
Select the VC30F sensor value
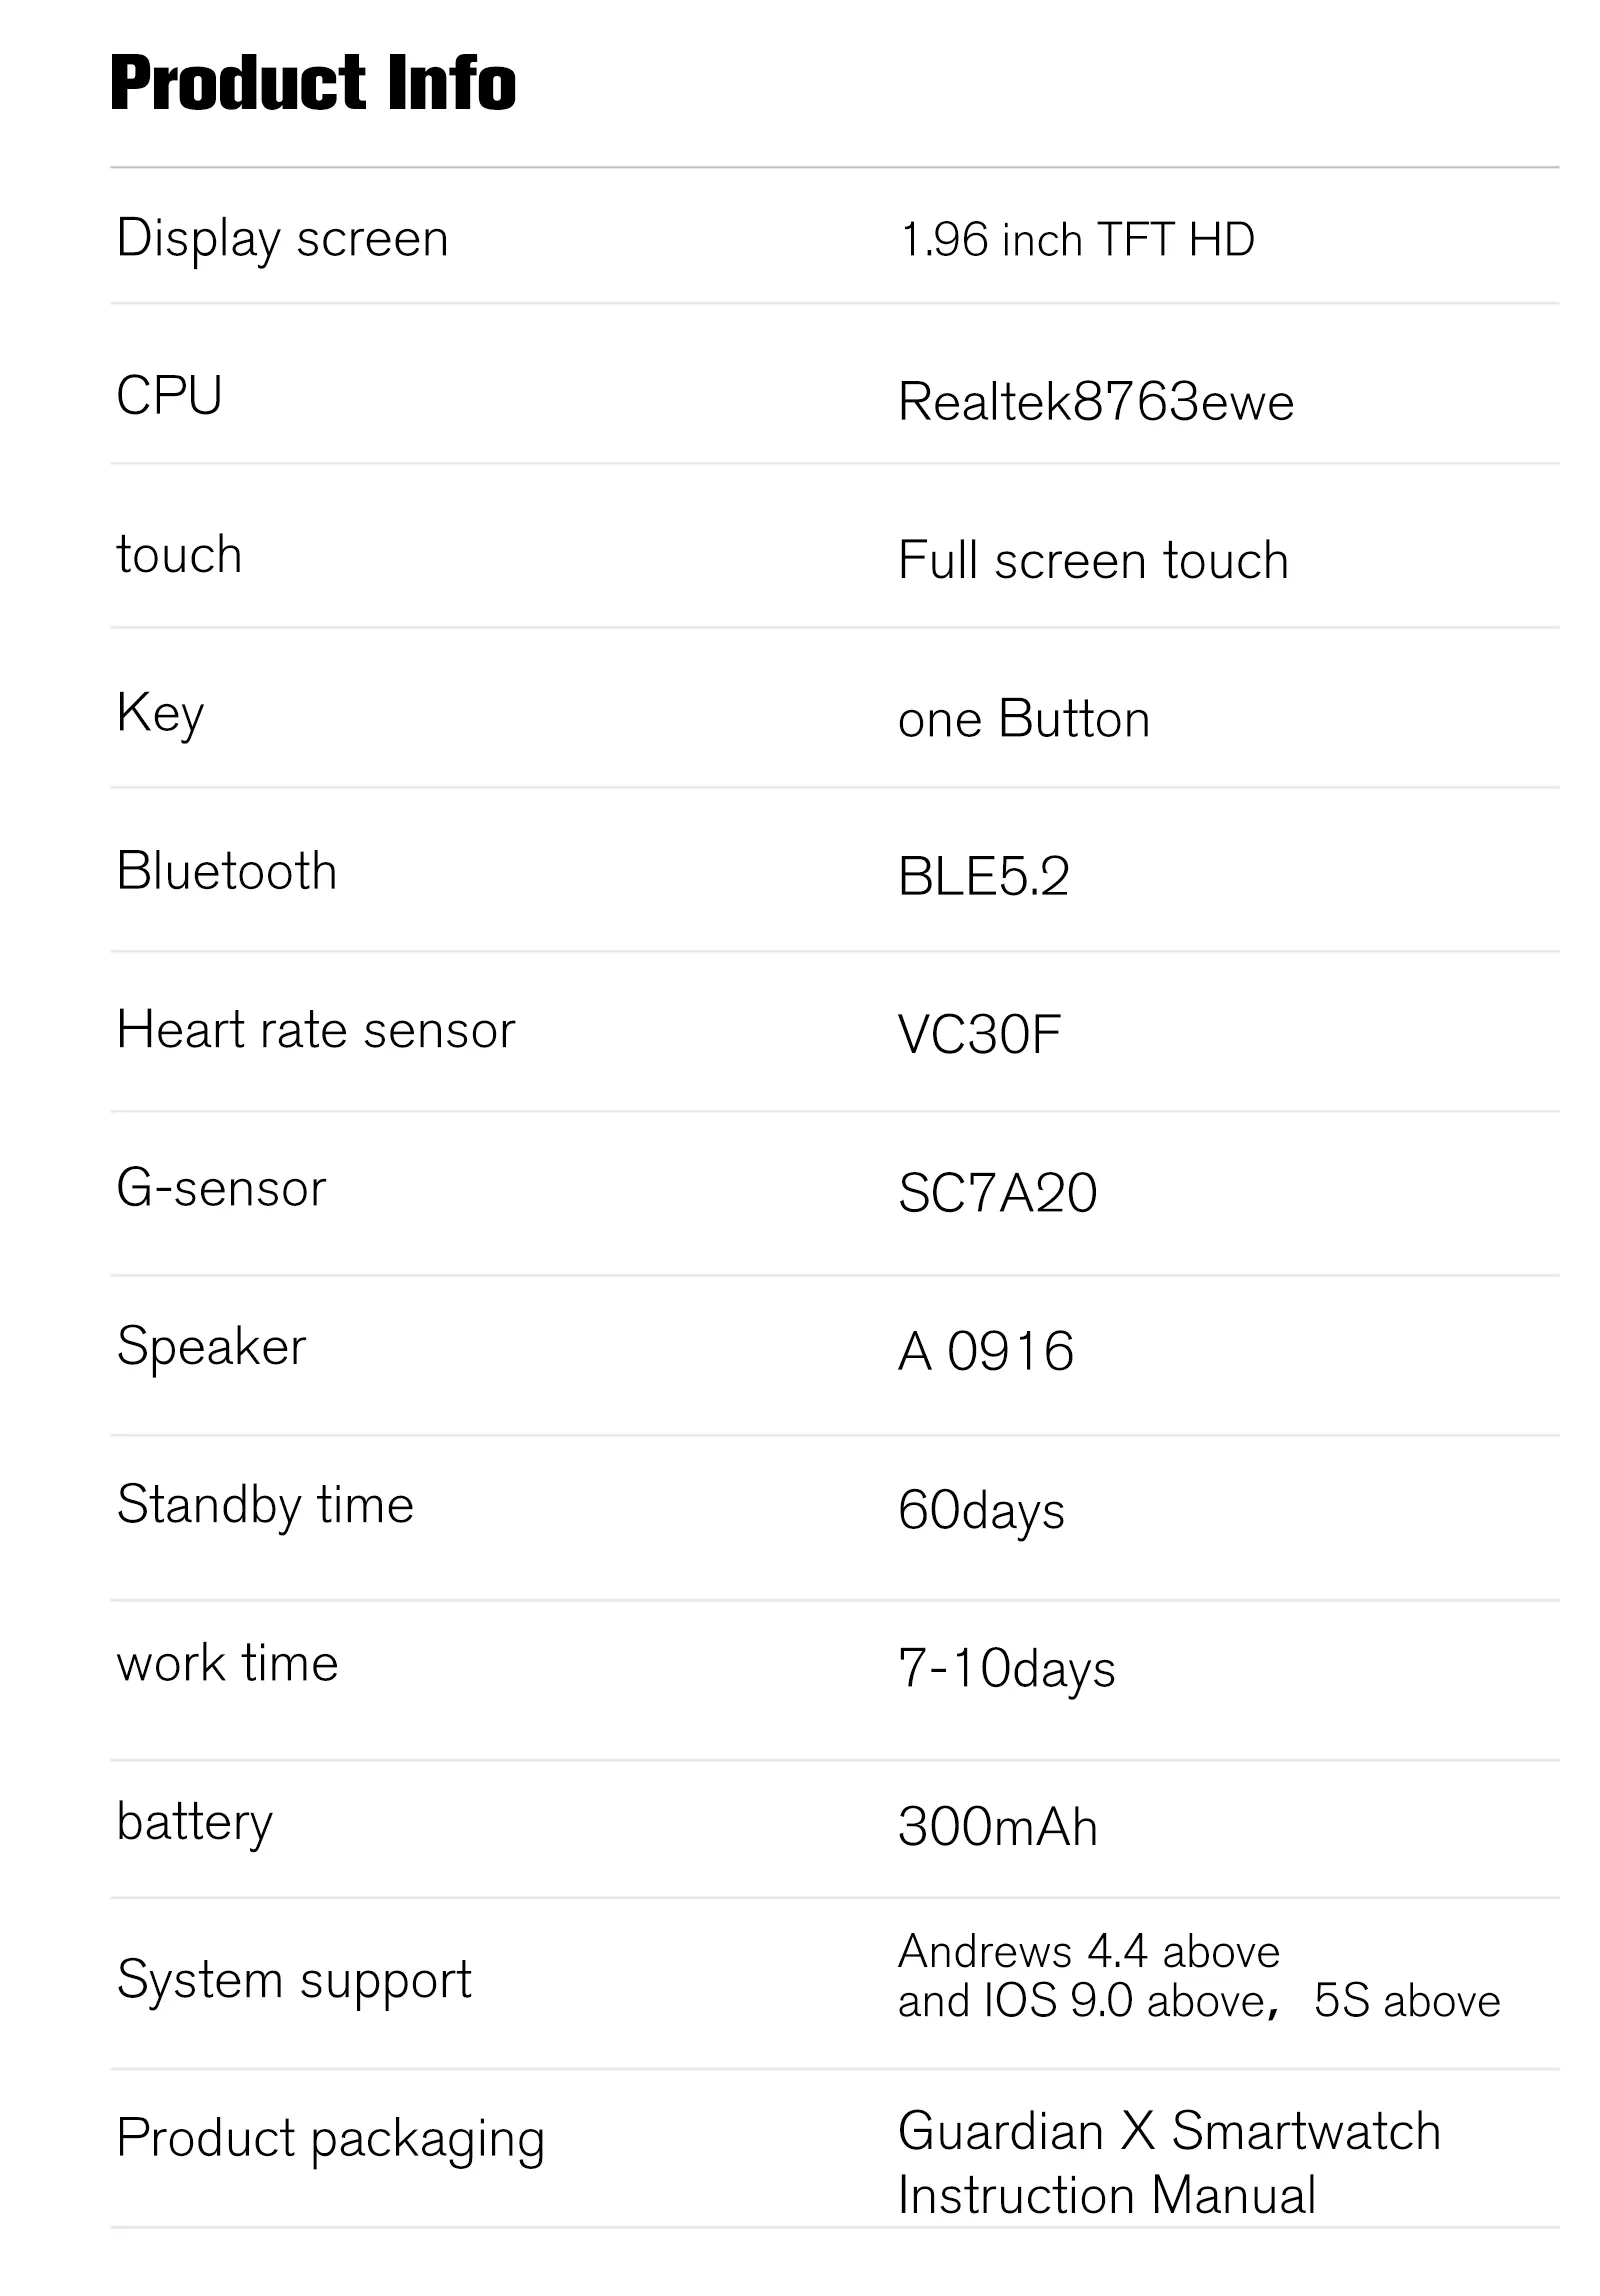click(x=979, y=1035)
